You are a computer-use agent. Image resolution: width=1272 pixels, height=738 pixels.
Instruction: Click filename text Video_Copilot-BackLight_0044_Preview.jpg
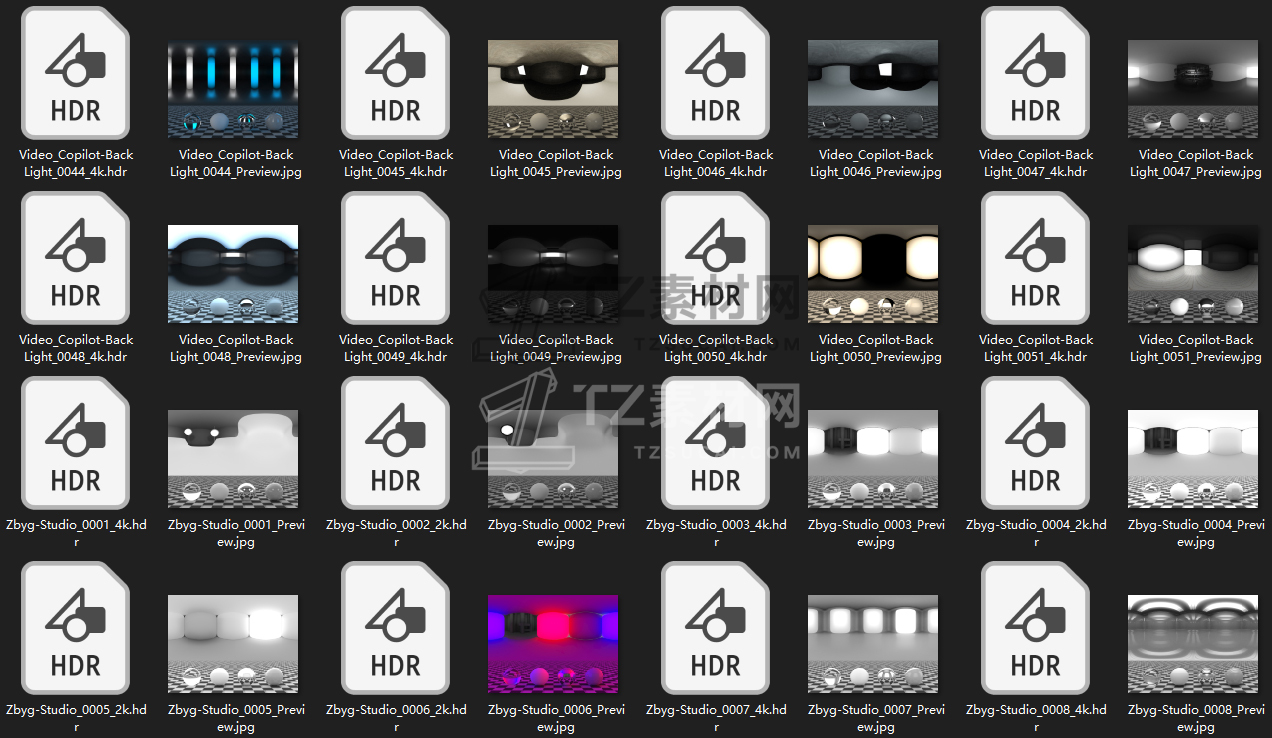(236, 163)
